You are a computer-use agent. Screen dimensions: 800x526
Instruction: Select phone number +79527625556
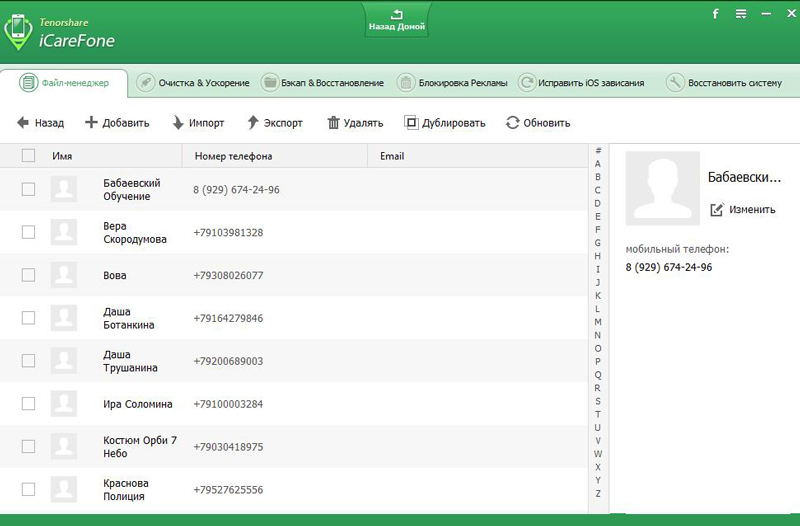[x=228, y=490]
